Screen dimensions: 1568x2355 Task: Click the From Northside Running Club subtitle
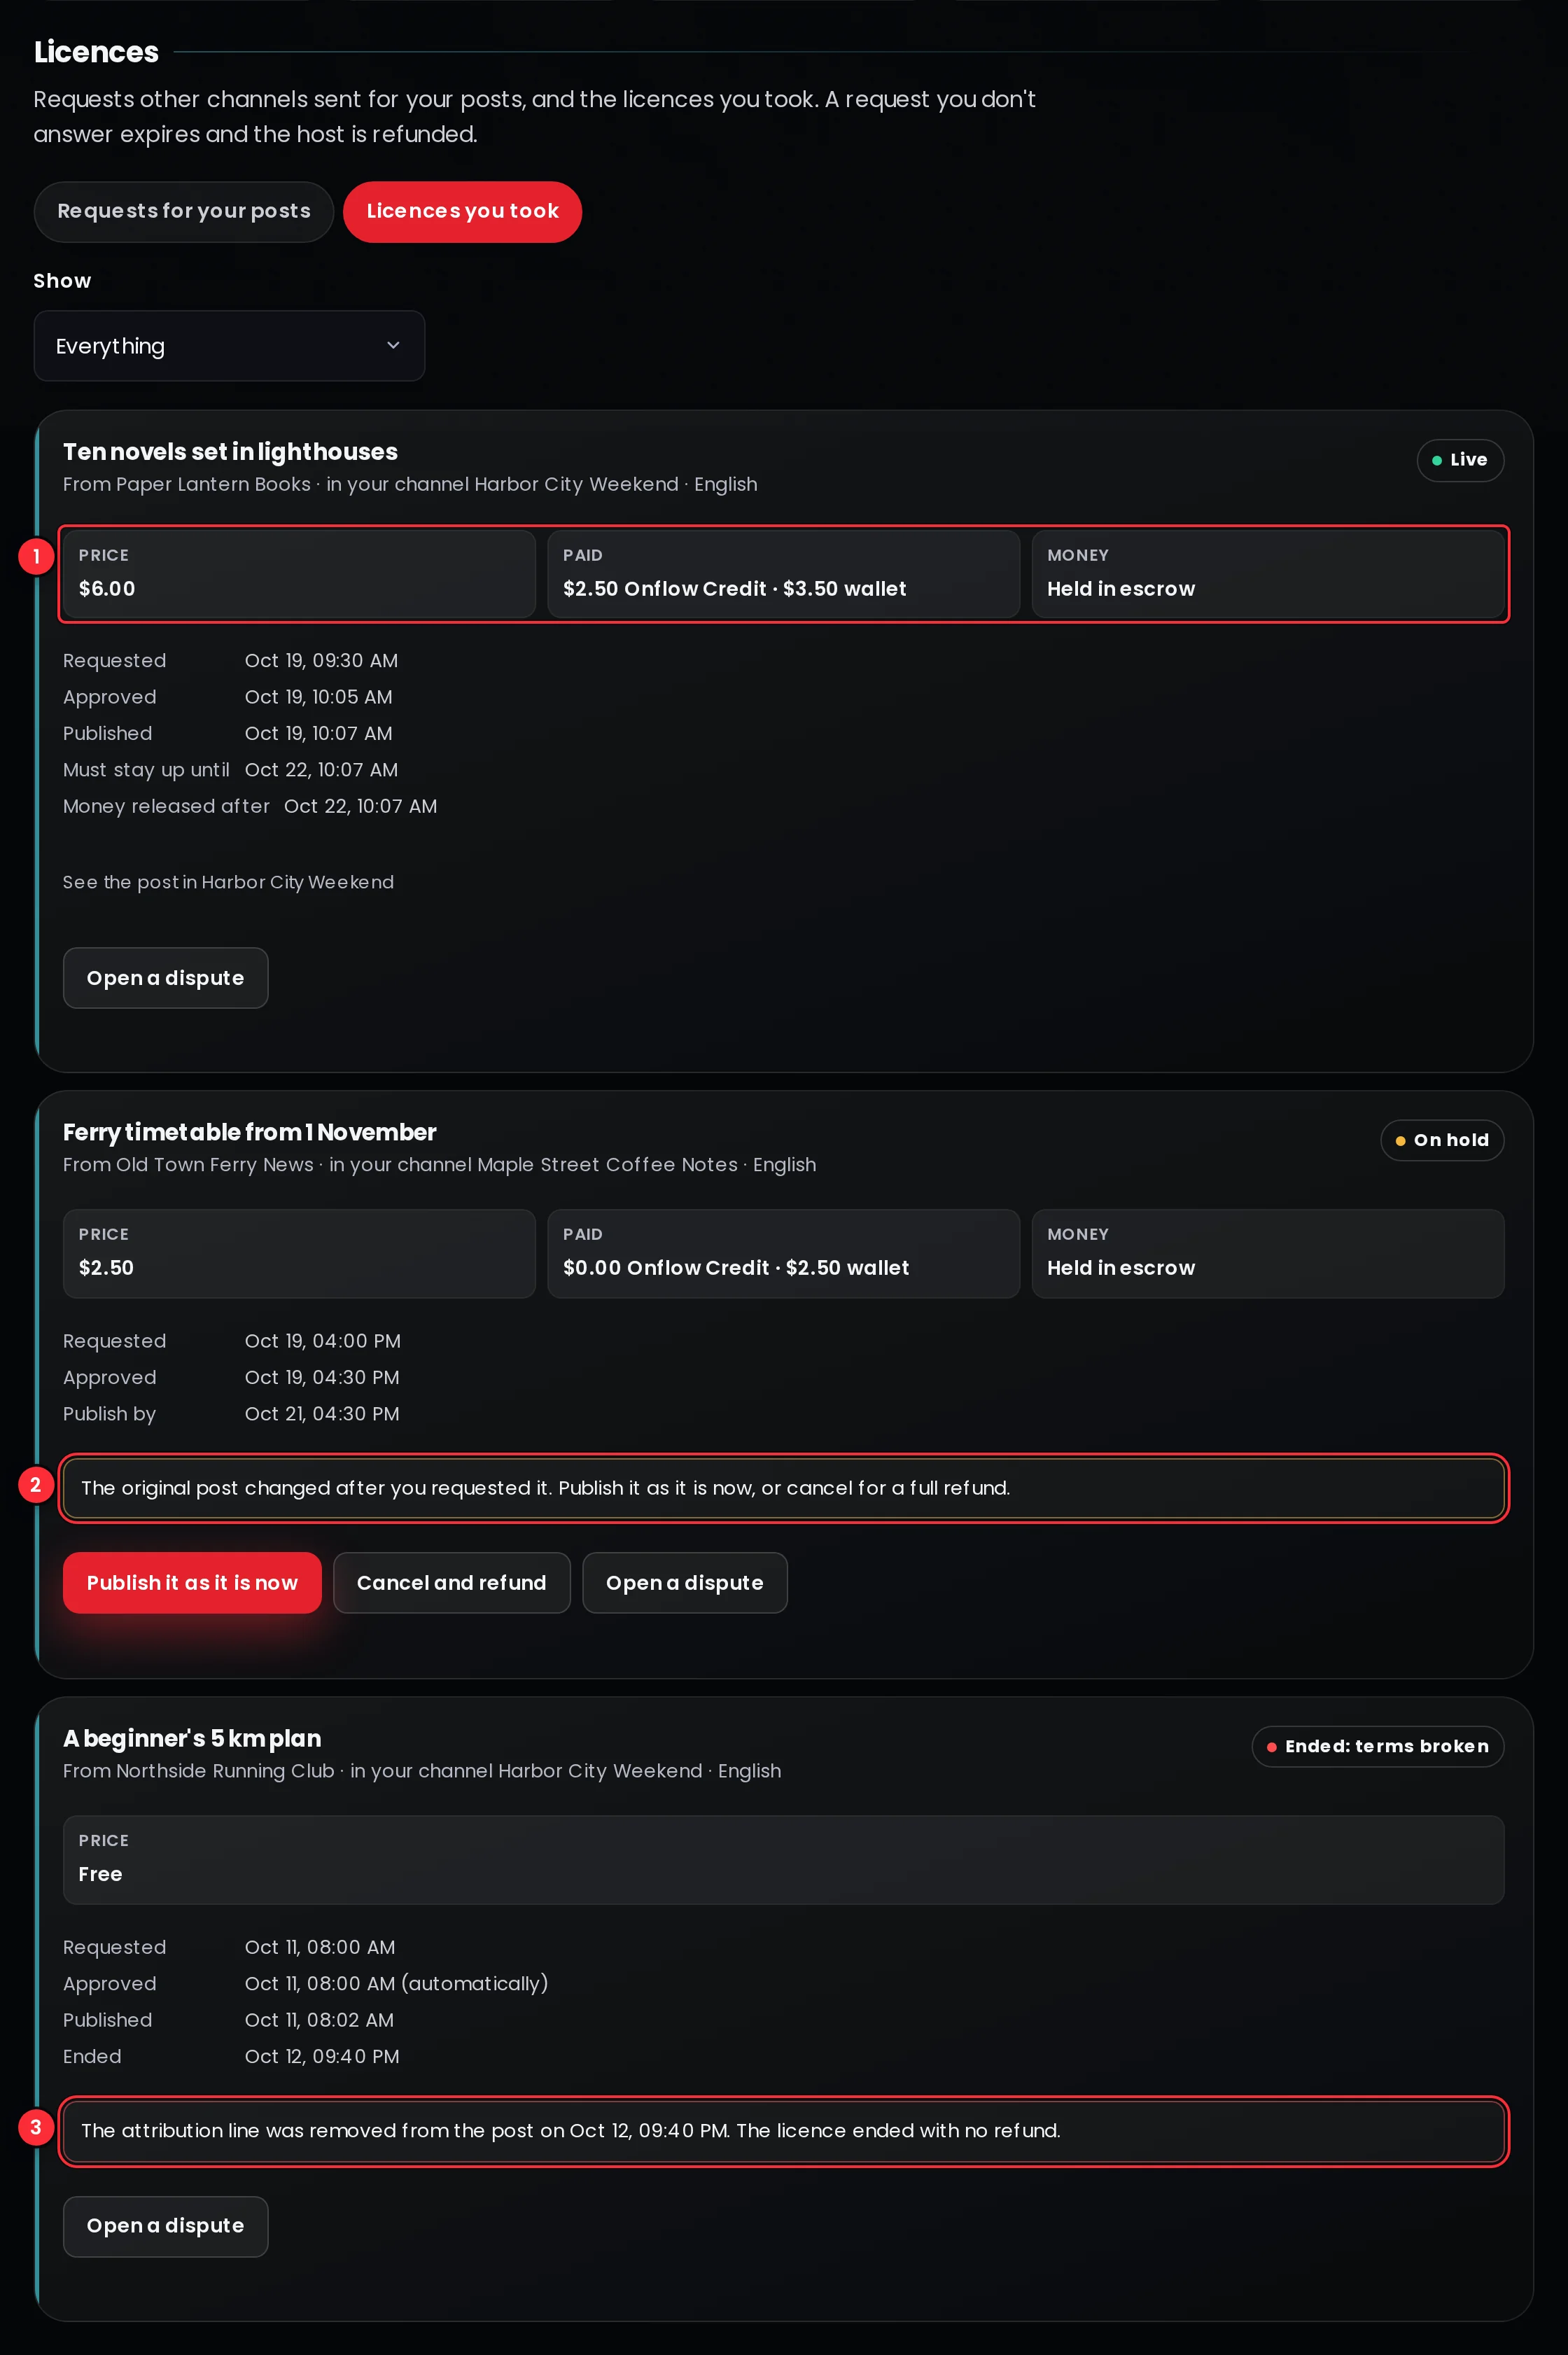coord(422,1770)
